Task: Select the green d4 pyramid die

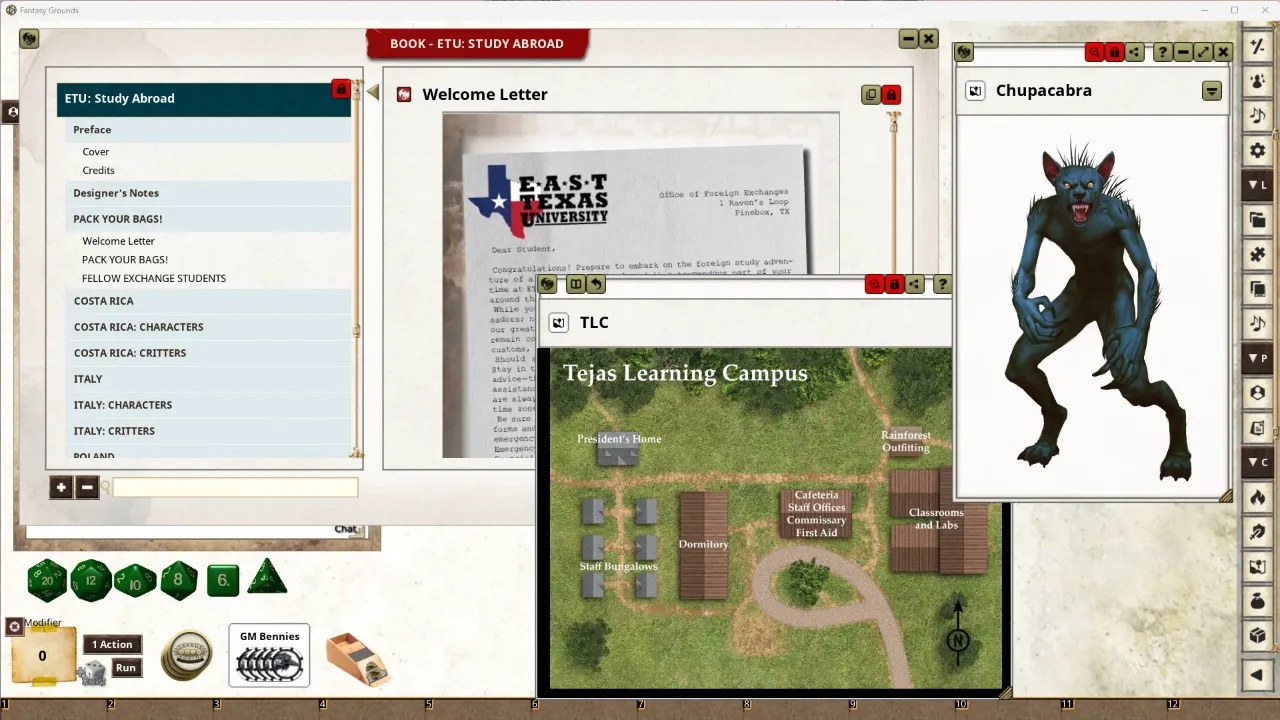Action: coord(266,577)
